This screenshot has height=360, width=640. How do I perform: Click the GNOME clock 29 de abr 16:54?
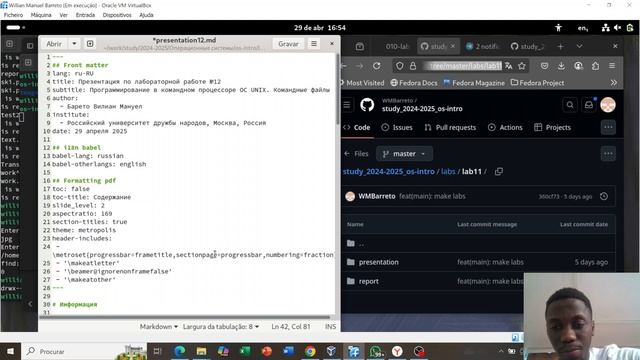(x=320, y=28)
